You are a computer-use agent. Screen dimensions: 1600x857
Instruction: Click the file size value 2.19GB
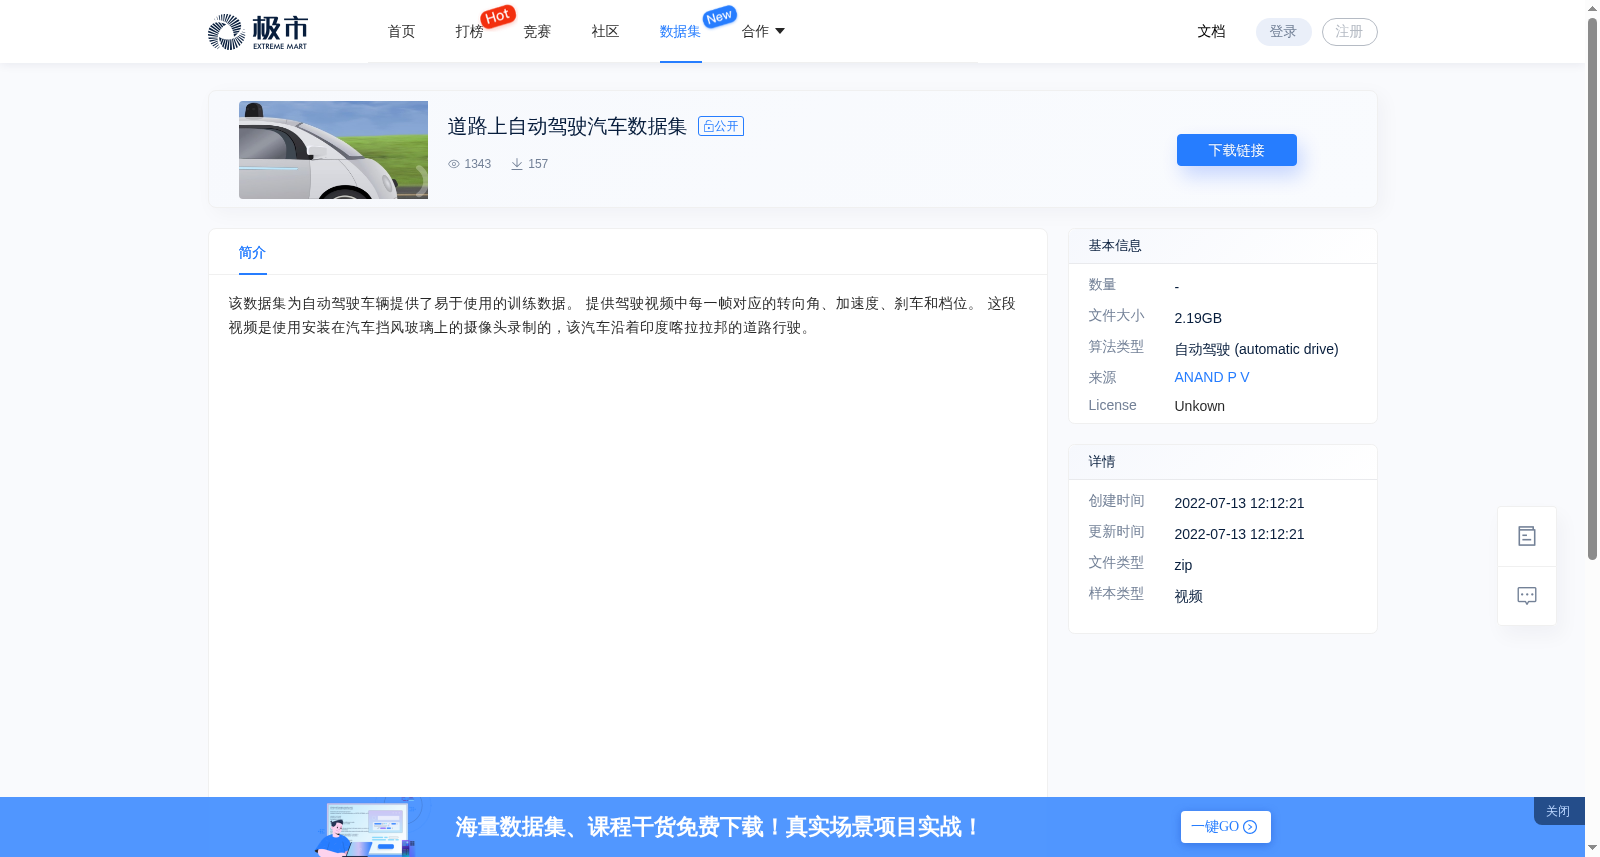[x=1198, y=318]
